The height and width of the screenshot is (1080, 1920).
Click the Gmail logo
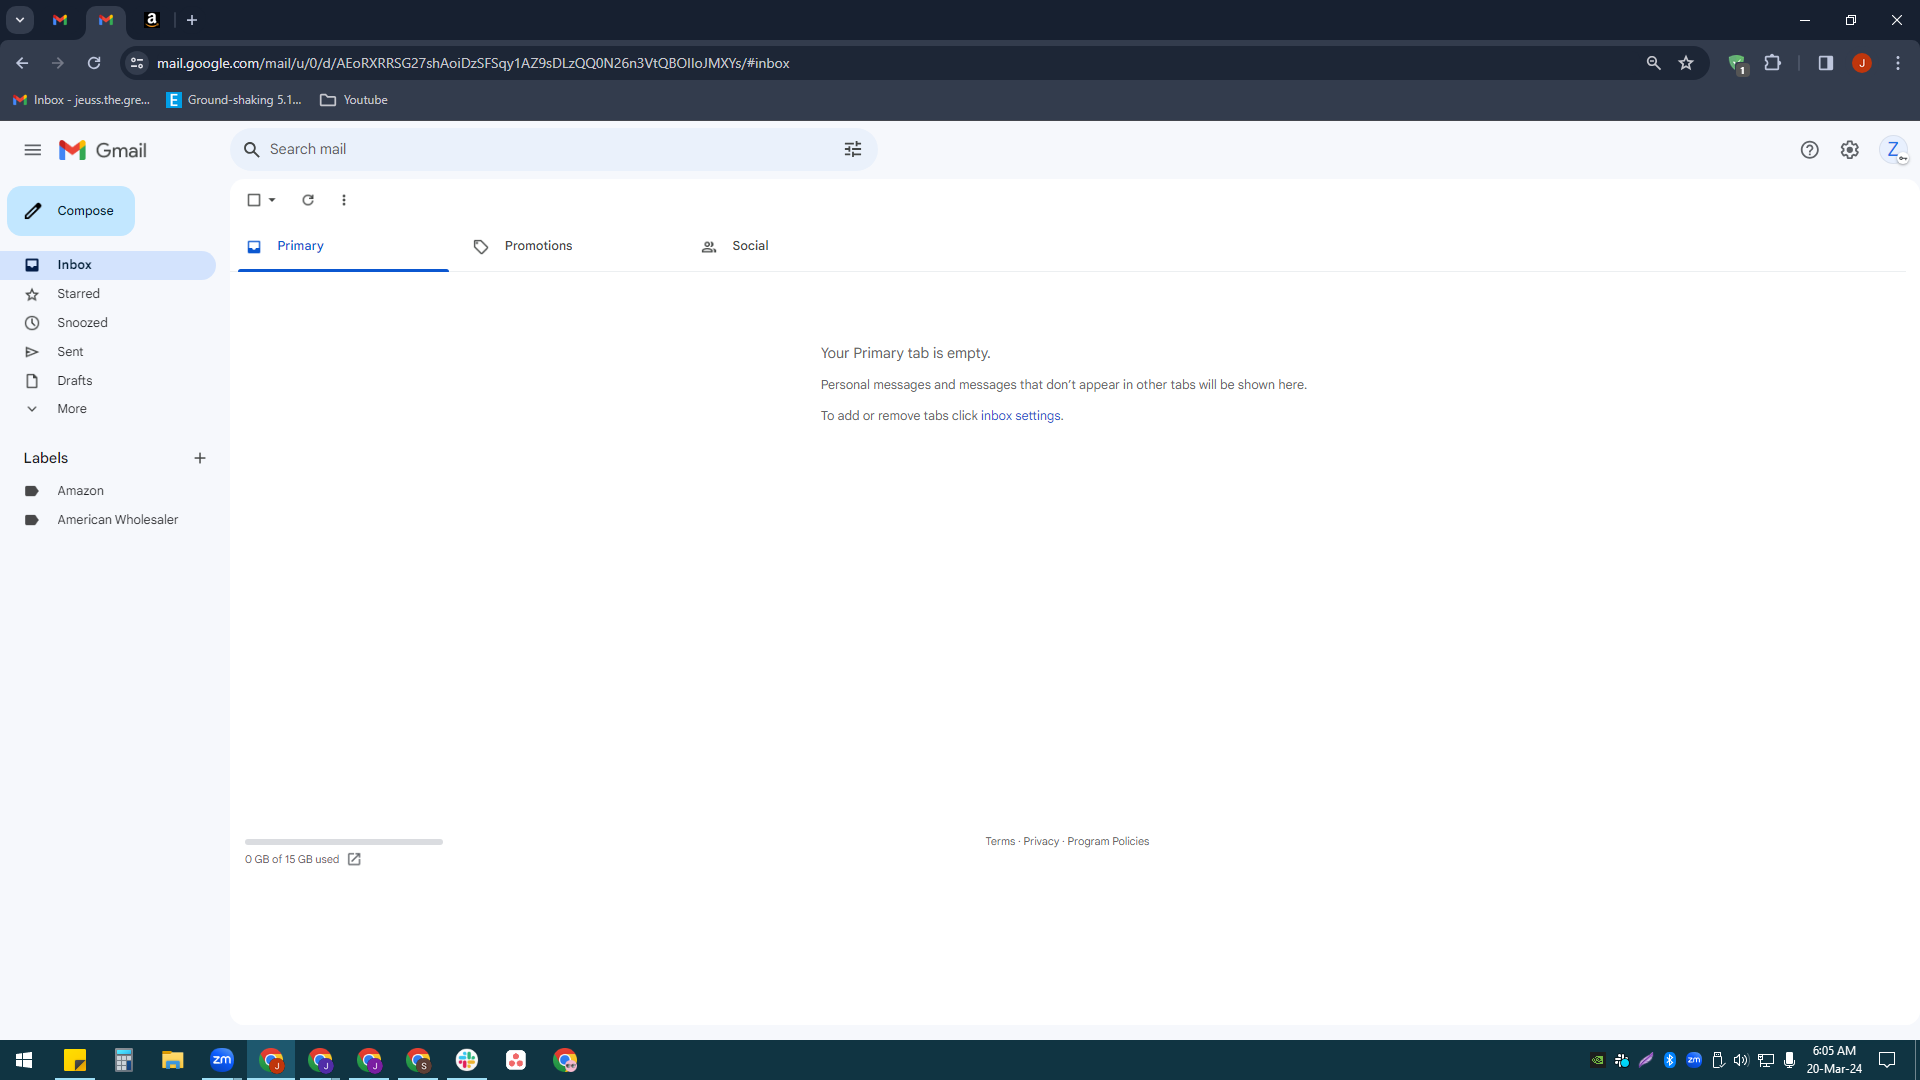coord(103,150)
